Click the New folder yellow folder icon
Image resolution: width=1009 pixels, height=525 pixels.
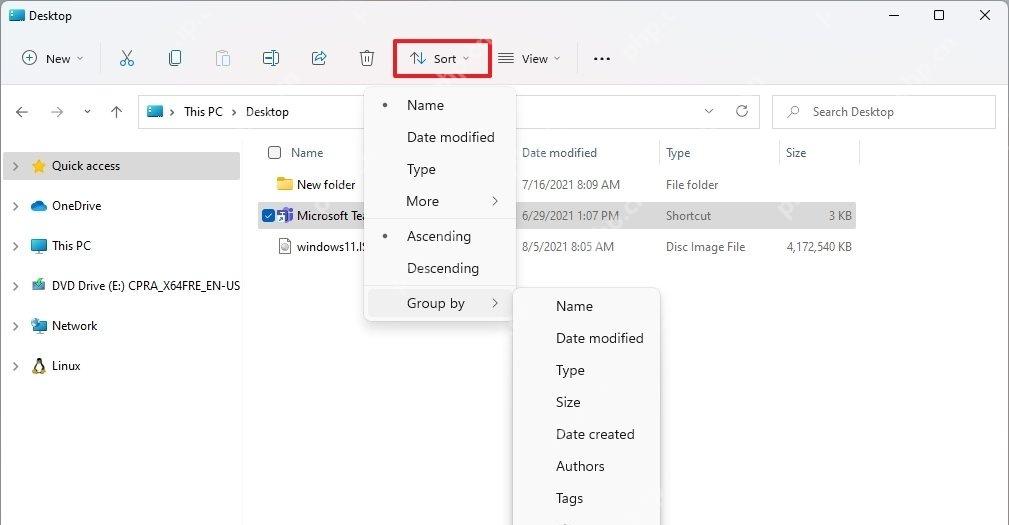click(284, 184)
